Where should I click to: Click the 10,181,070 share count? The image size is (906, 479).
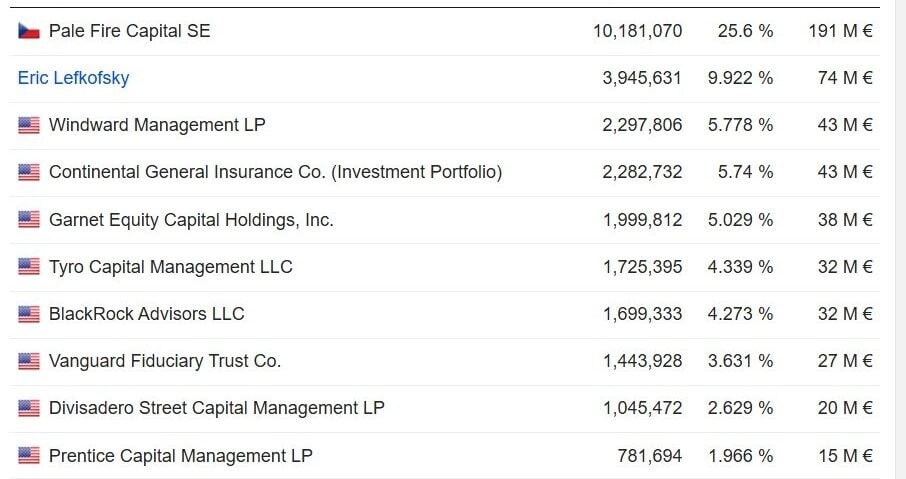click(638, 31)
